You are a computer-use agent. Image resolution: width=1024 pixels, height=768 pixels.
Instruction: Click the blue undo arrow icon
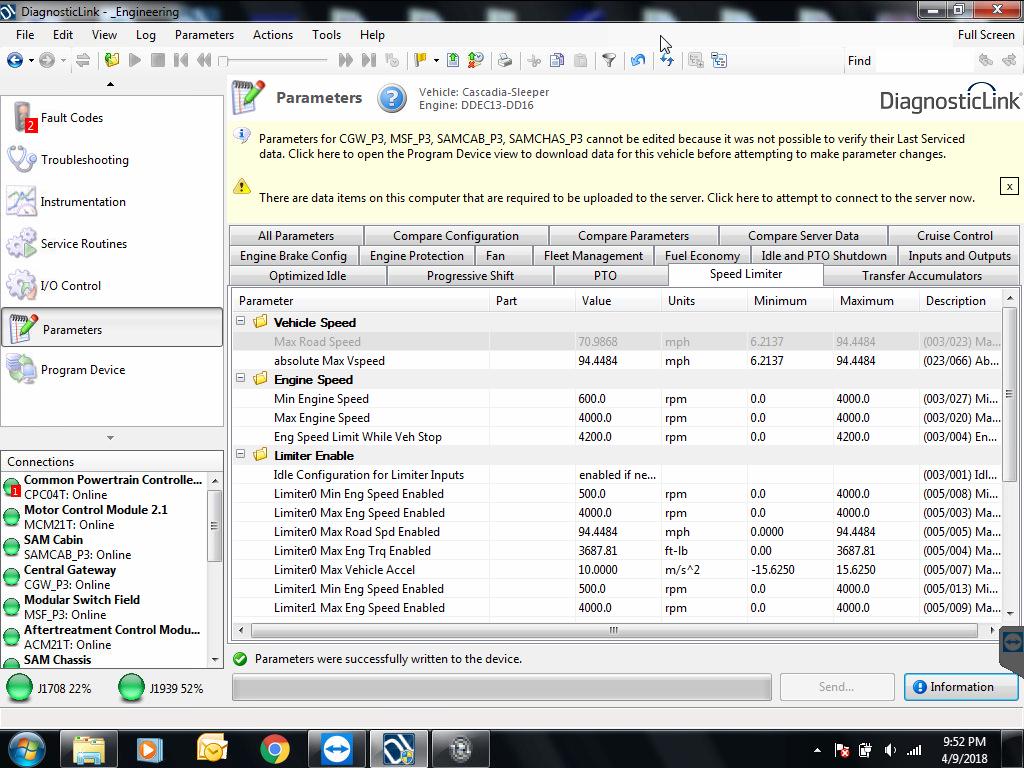[638, 61]
